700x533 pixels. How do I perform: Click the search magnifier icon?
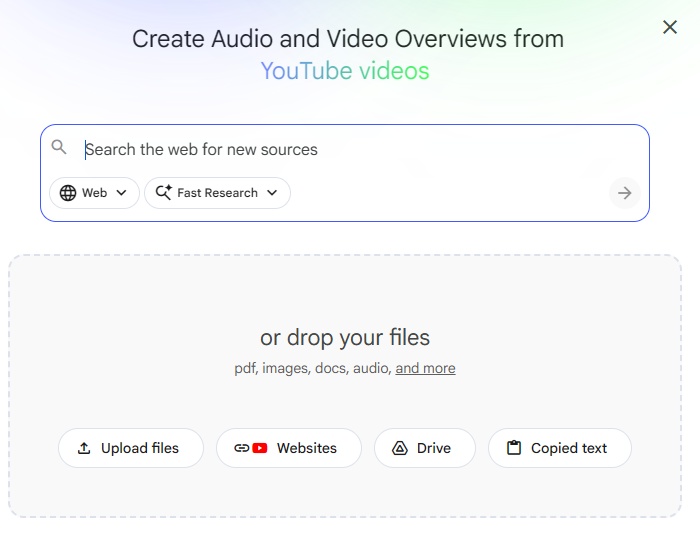coord(59,147)
